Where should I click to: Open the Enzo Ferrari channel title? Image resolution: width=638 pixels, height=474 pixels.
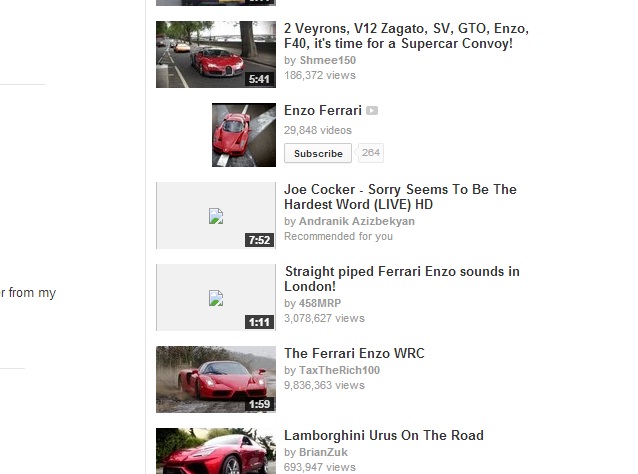(323, 110)
